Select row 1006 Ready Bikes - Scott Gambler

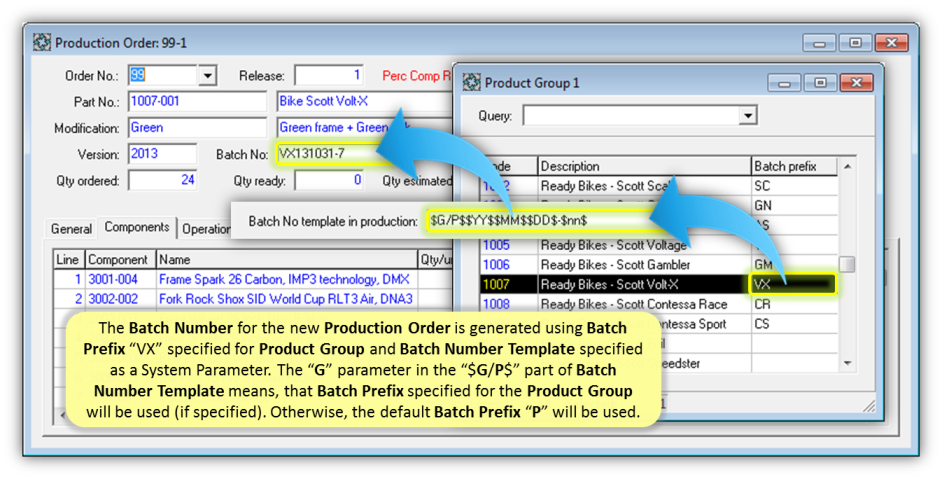click(x=658, y=264)
